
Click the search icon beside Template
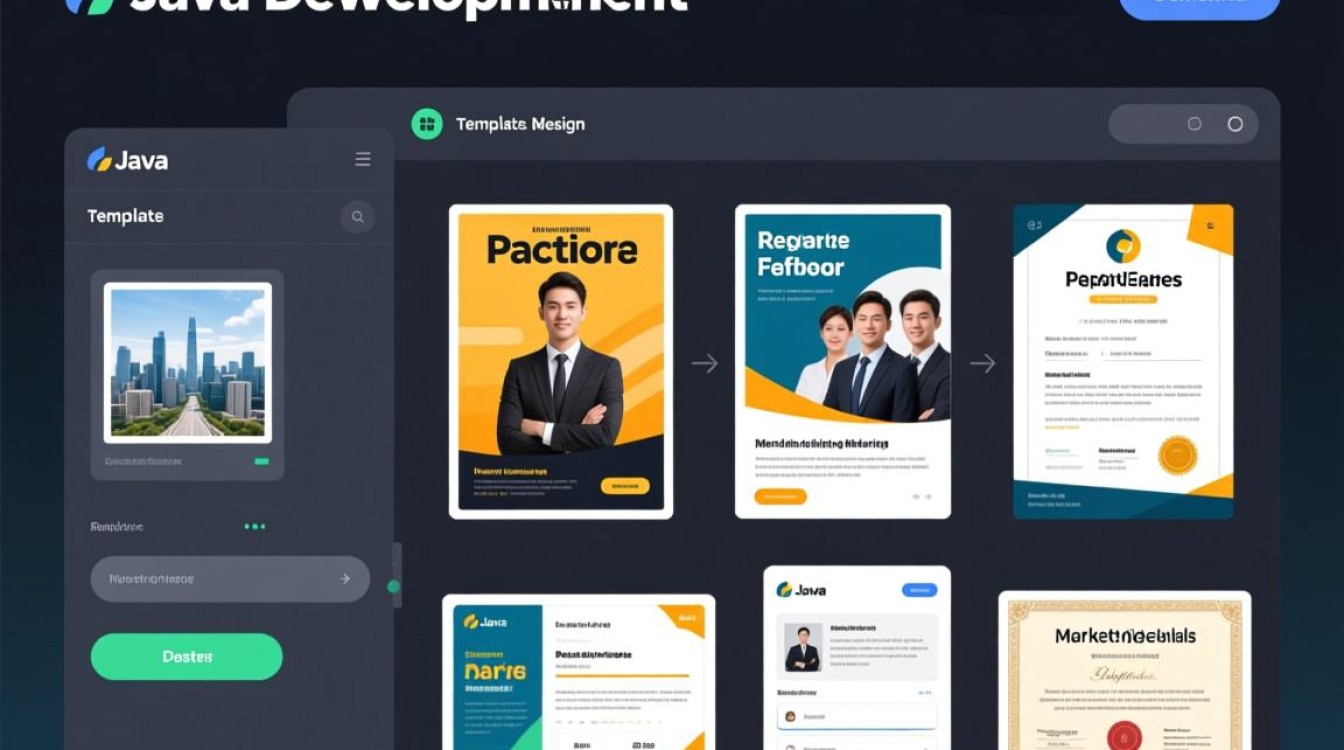(357, 217)
